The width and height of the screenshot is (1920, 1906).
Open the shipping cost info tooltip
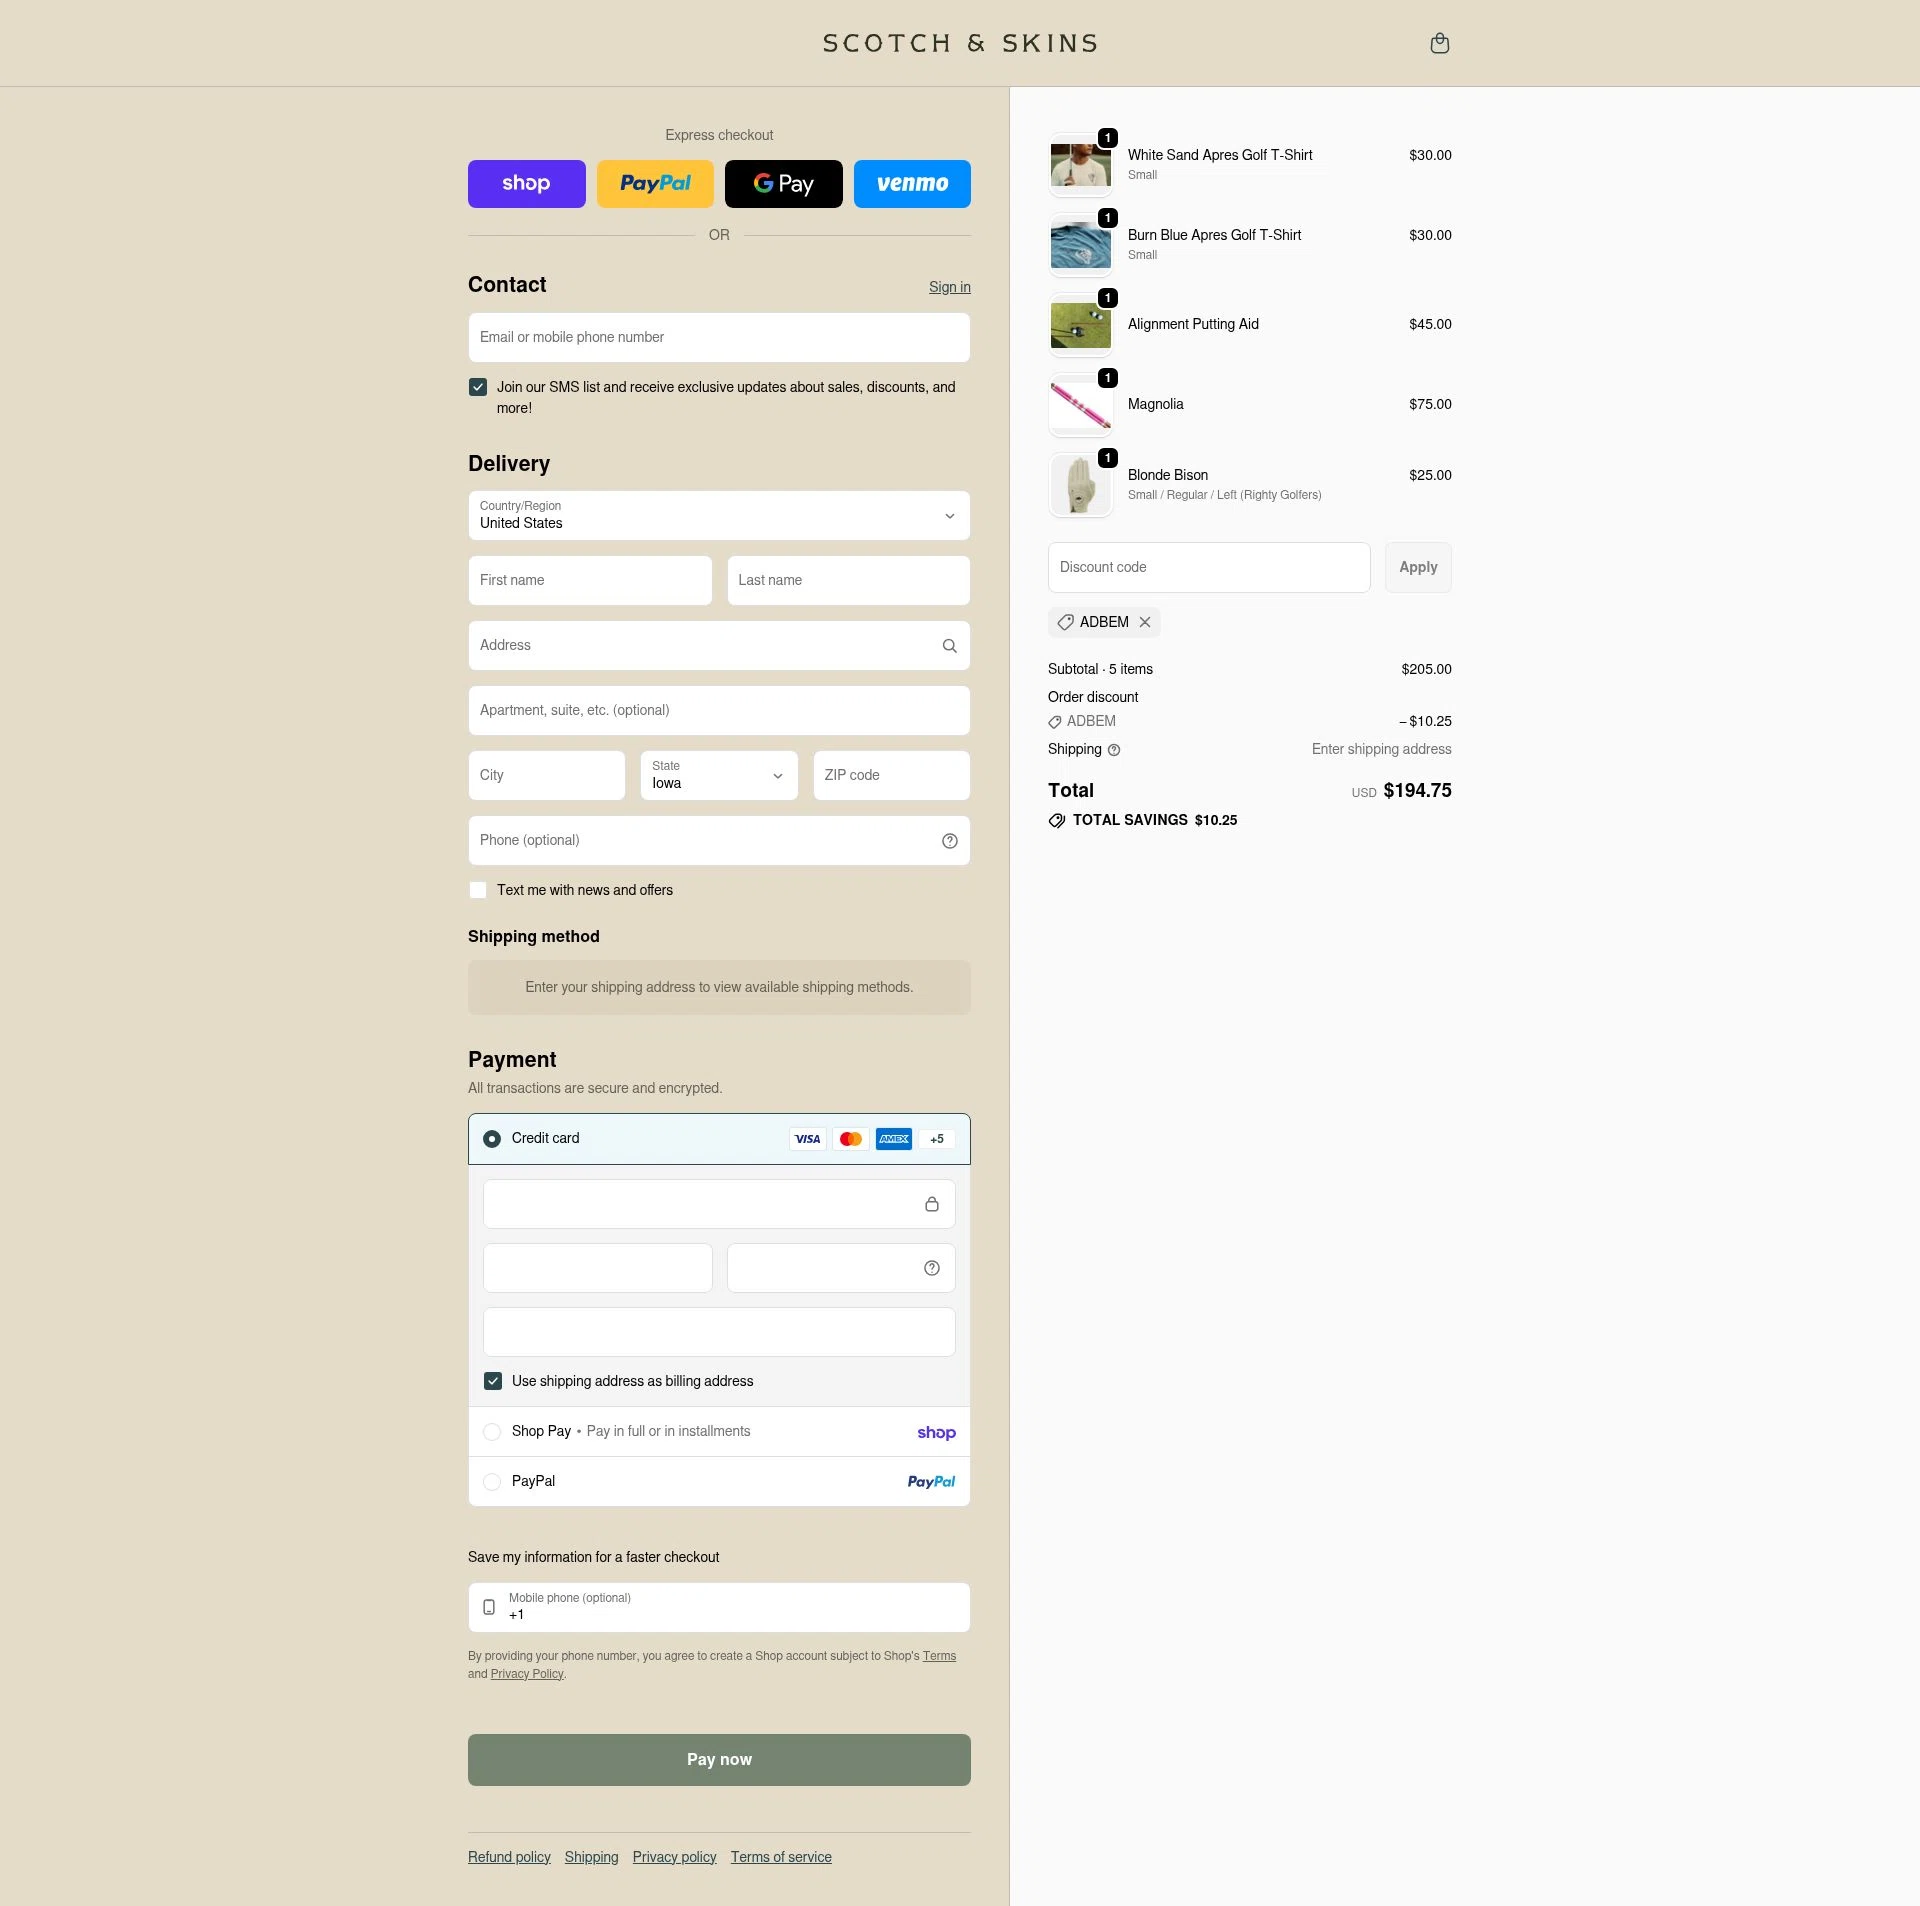[x=1112, y=750]
